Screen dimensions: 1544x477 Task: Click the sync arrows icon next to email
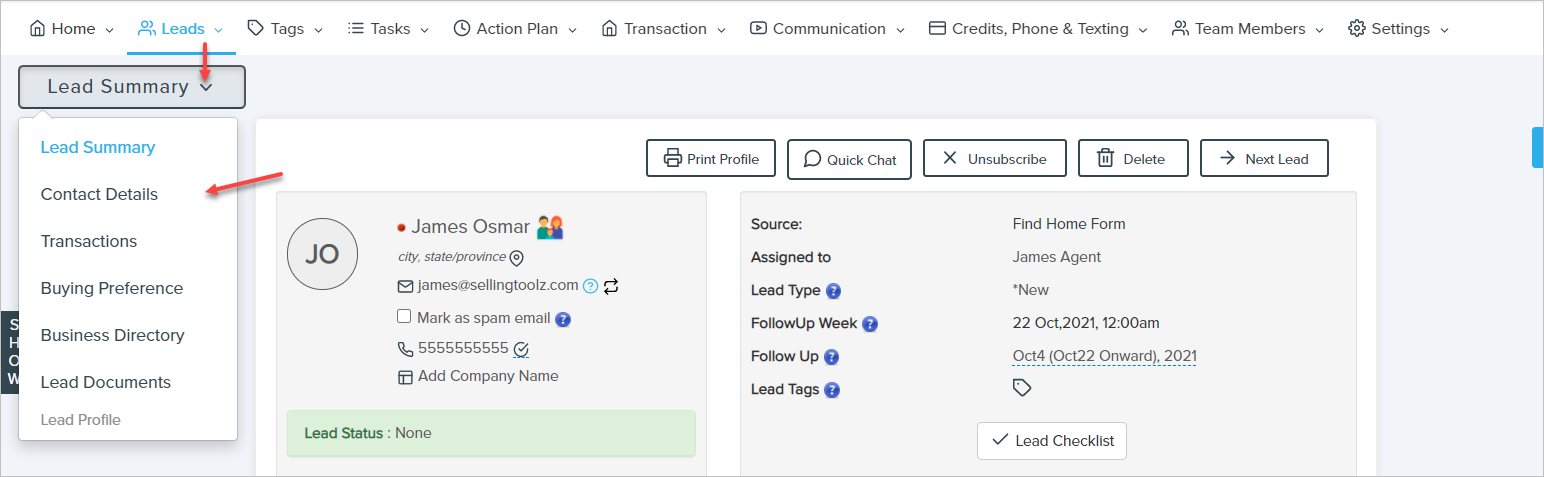coord(611,286)
